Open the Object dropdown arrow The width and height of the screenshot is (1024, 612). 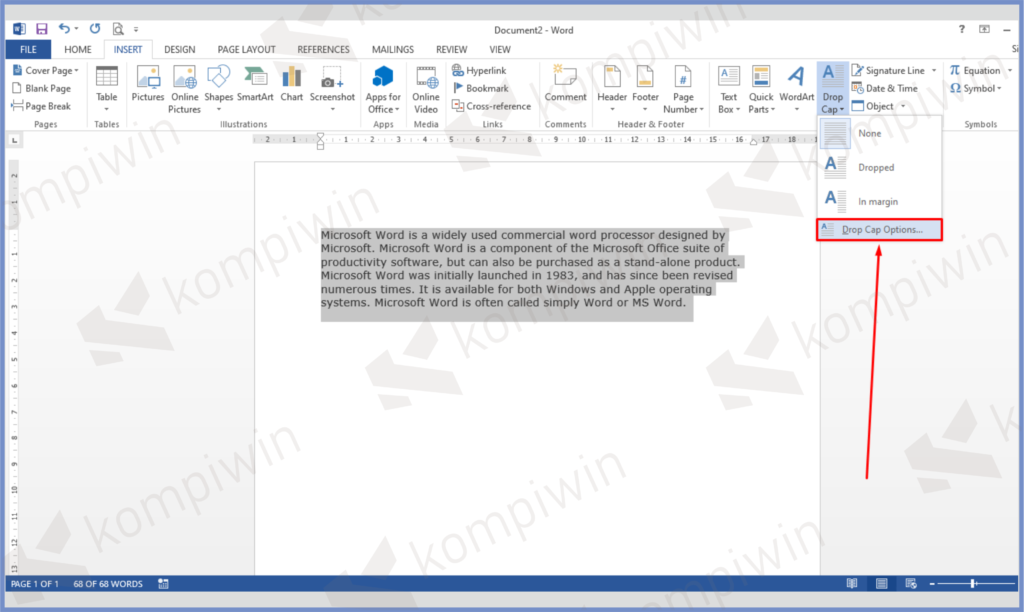(905, 106)
